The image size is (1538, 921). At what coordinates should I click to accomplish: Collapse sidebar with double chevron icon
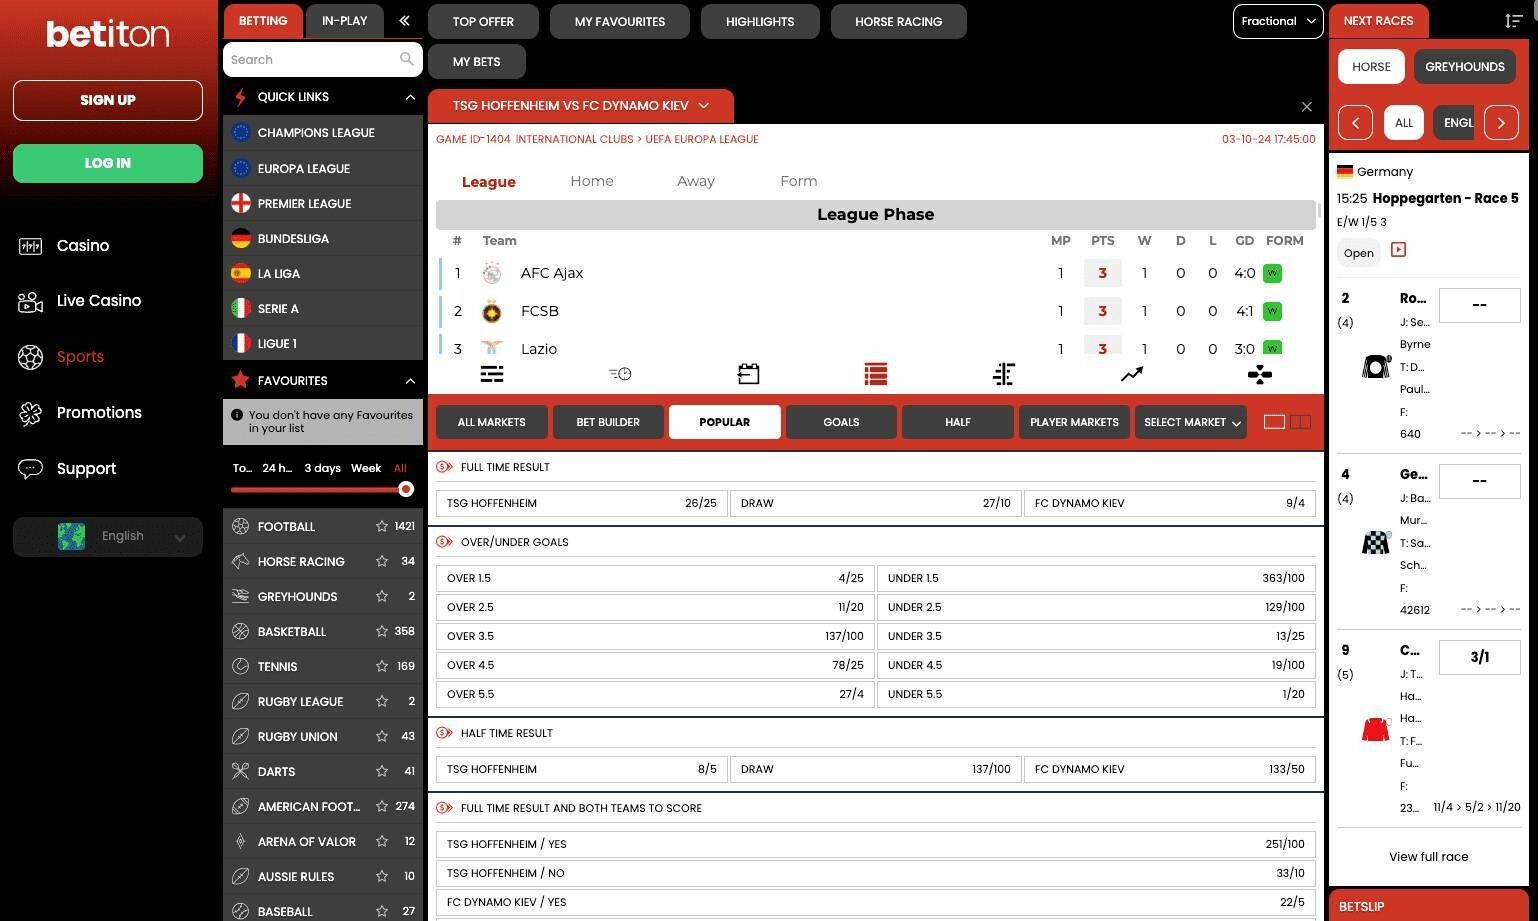(404, 20)
